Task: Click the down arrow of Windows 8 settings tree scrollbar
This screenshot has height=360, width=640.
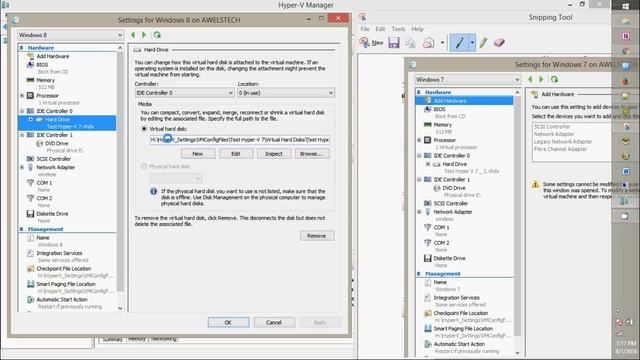Action: [120, 308]
